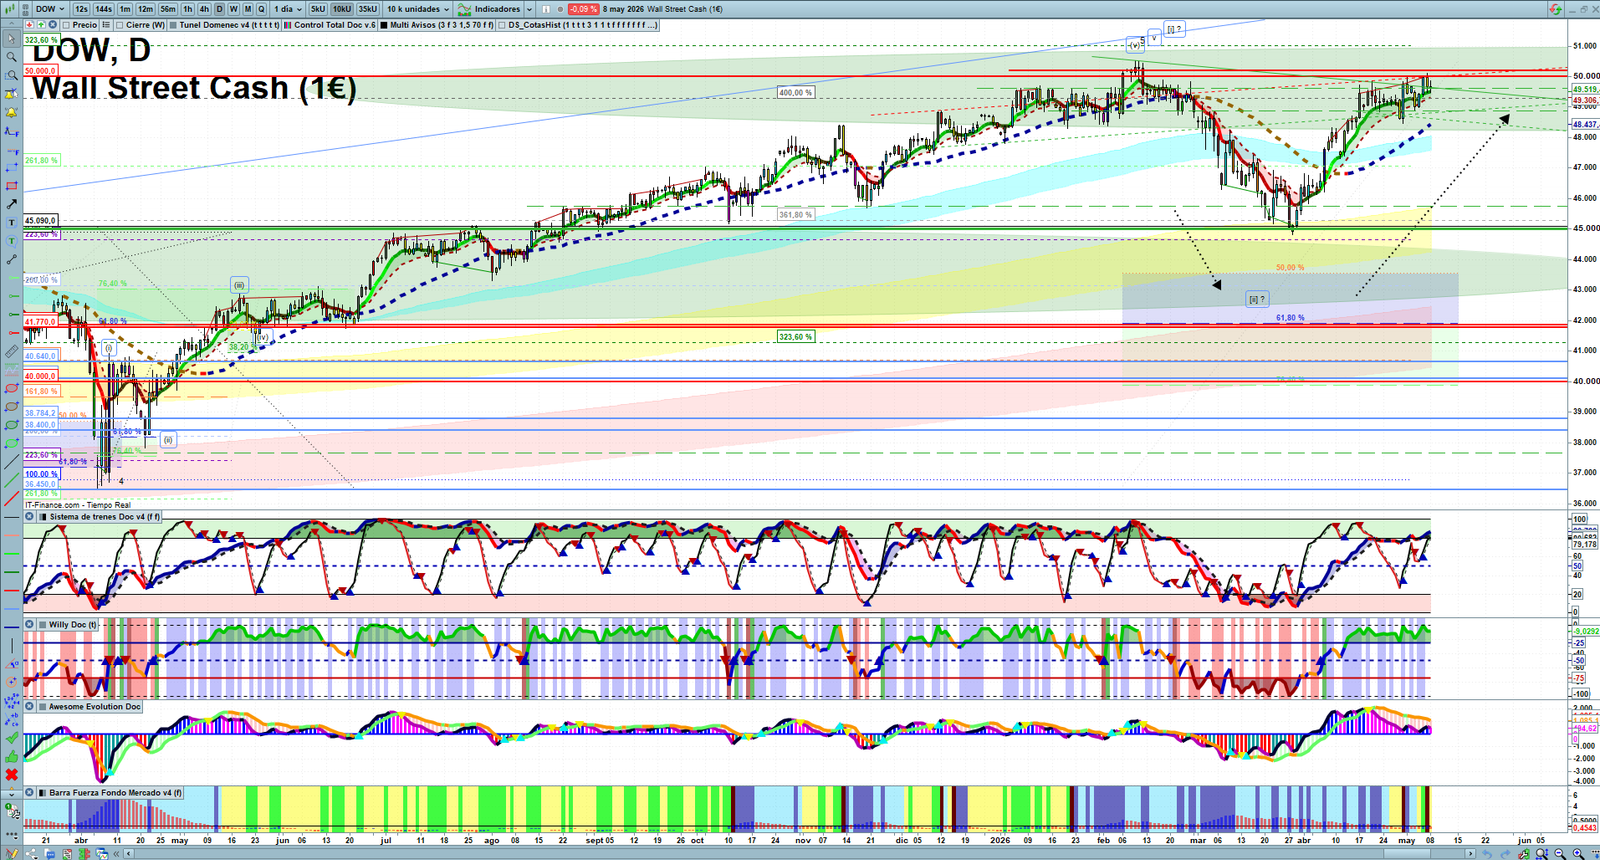Toggle the 10kU units button
The width and height of the screenshot is (1600, 860).
[342, 9]
